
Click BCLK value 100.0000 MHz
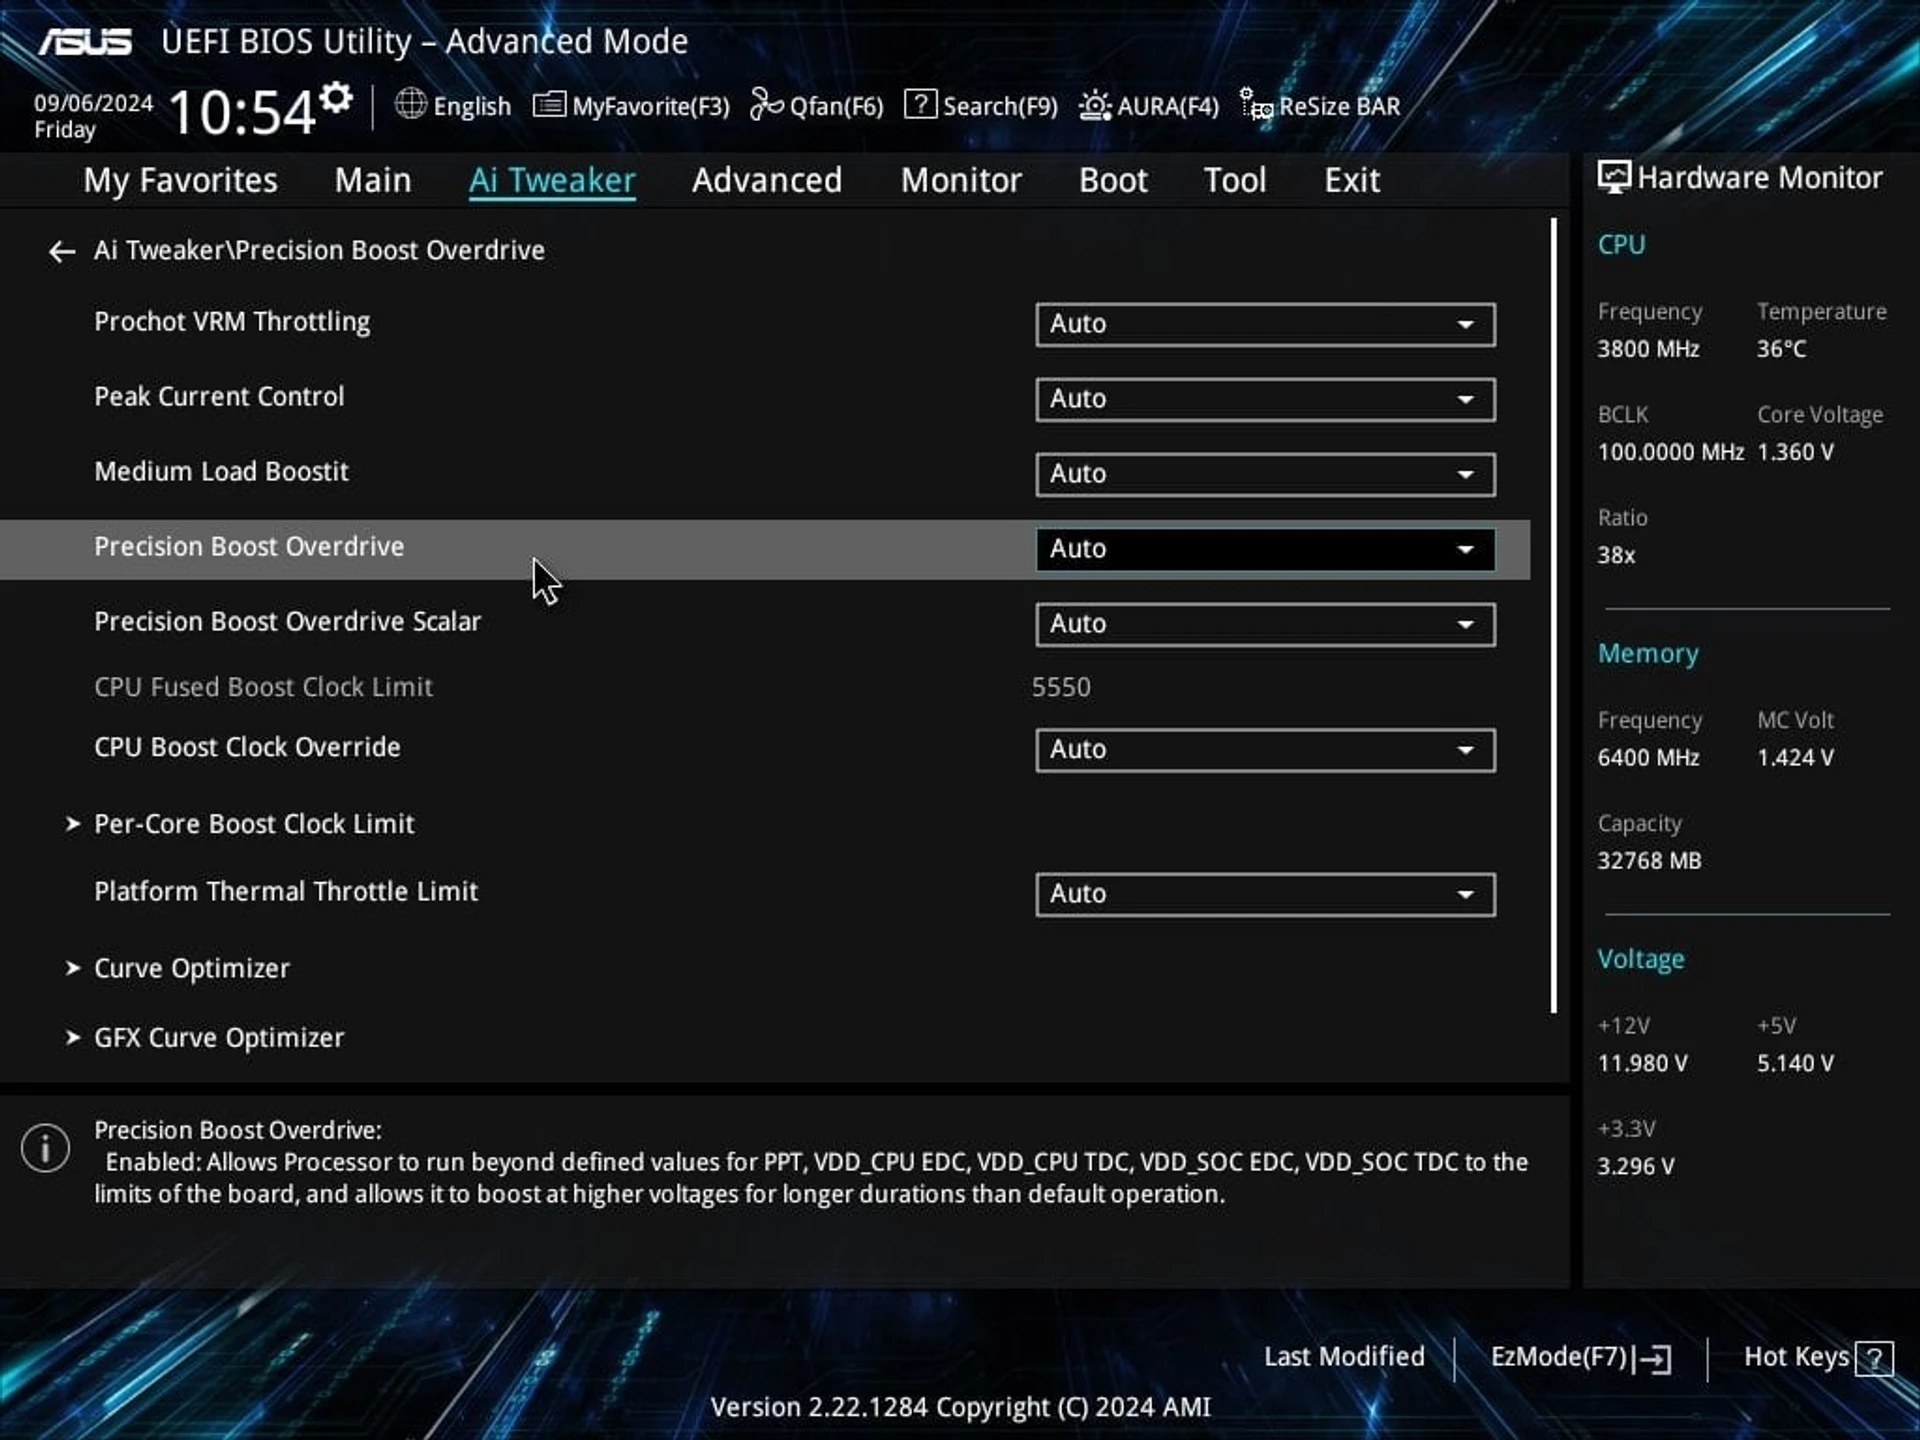(x=1670, y=452)
